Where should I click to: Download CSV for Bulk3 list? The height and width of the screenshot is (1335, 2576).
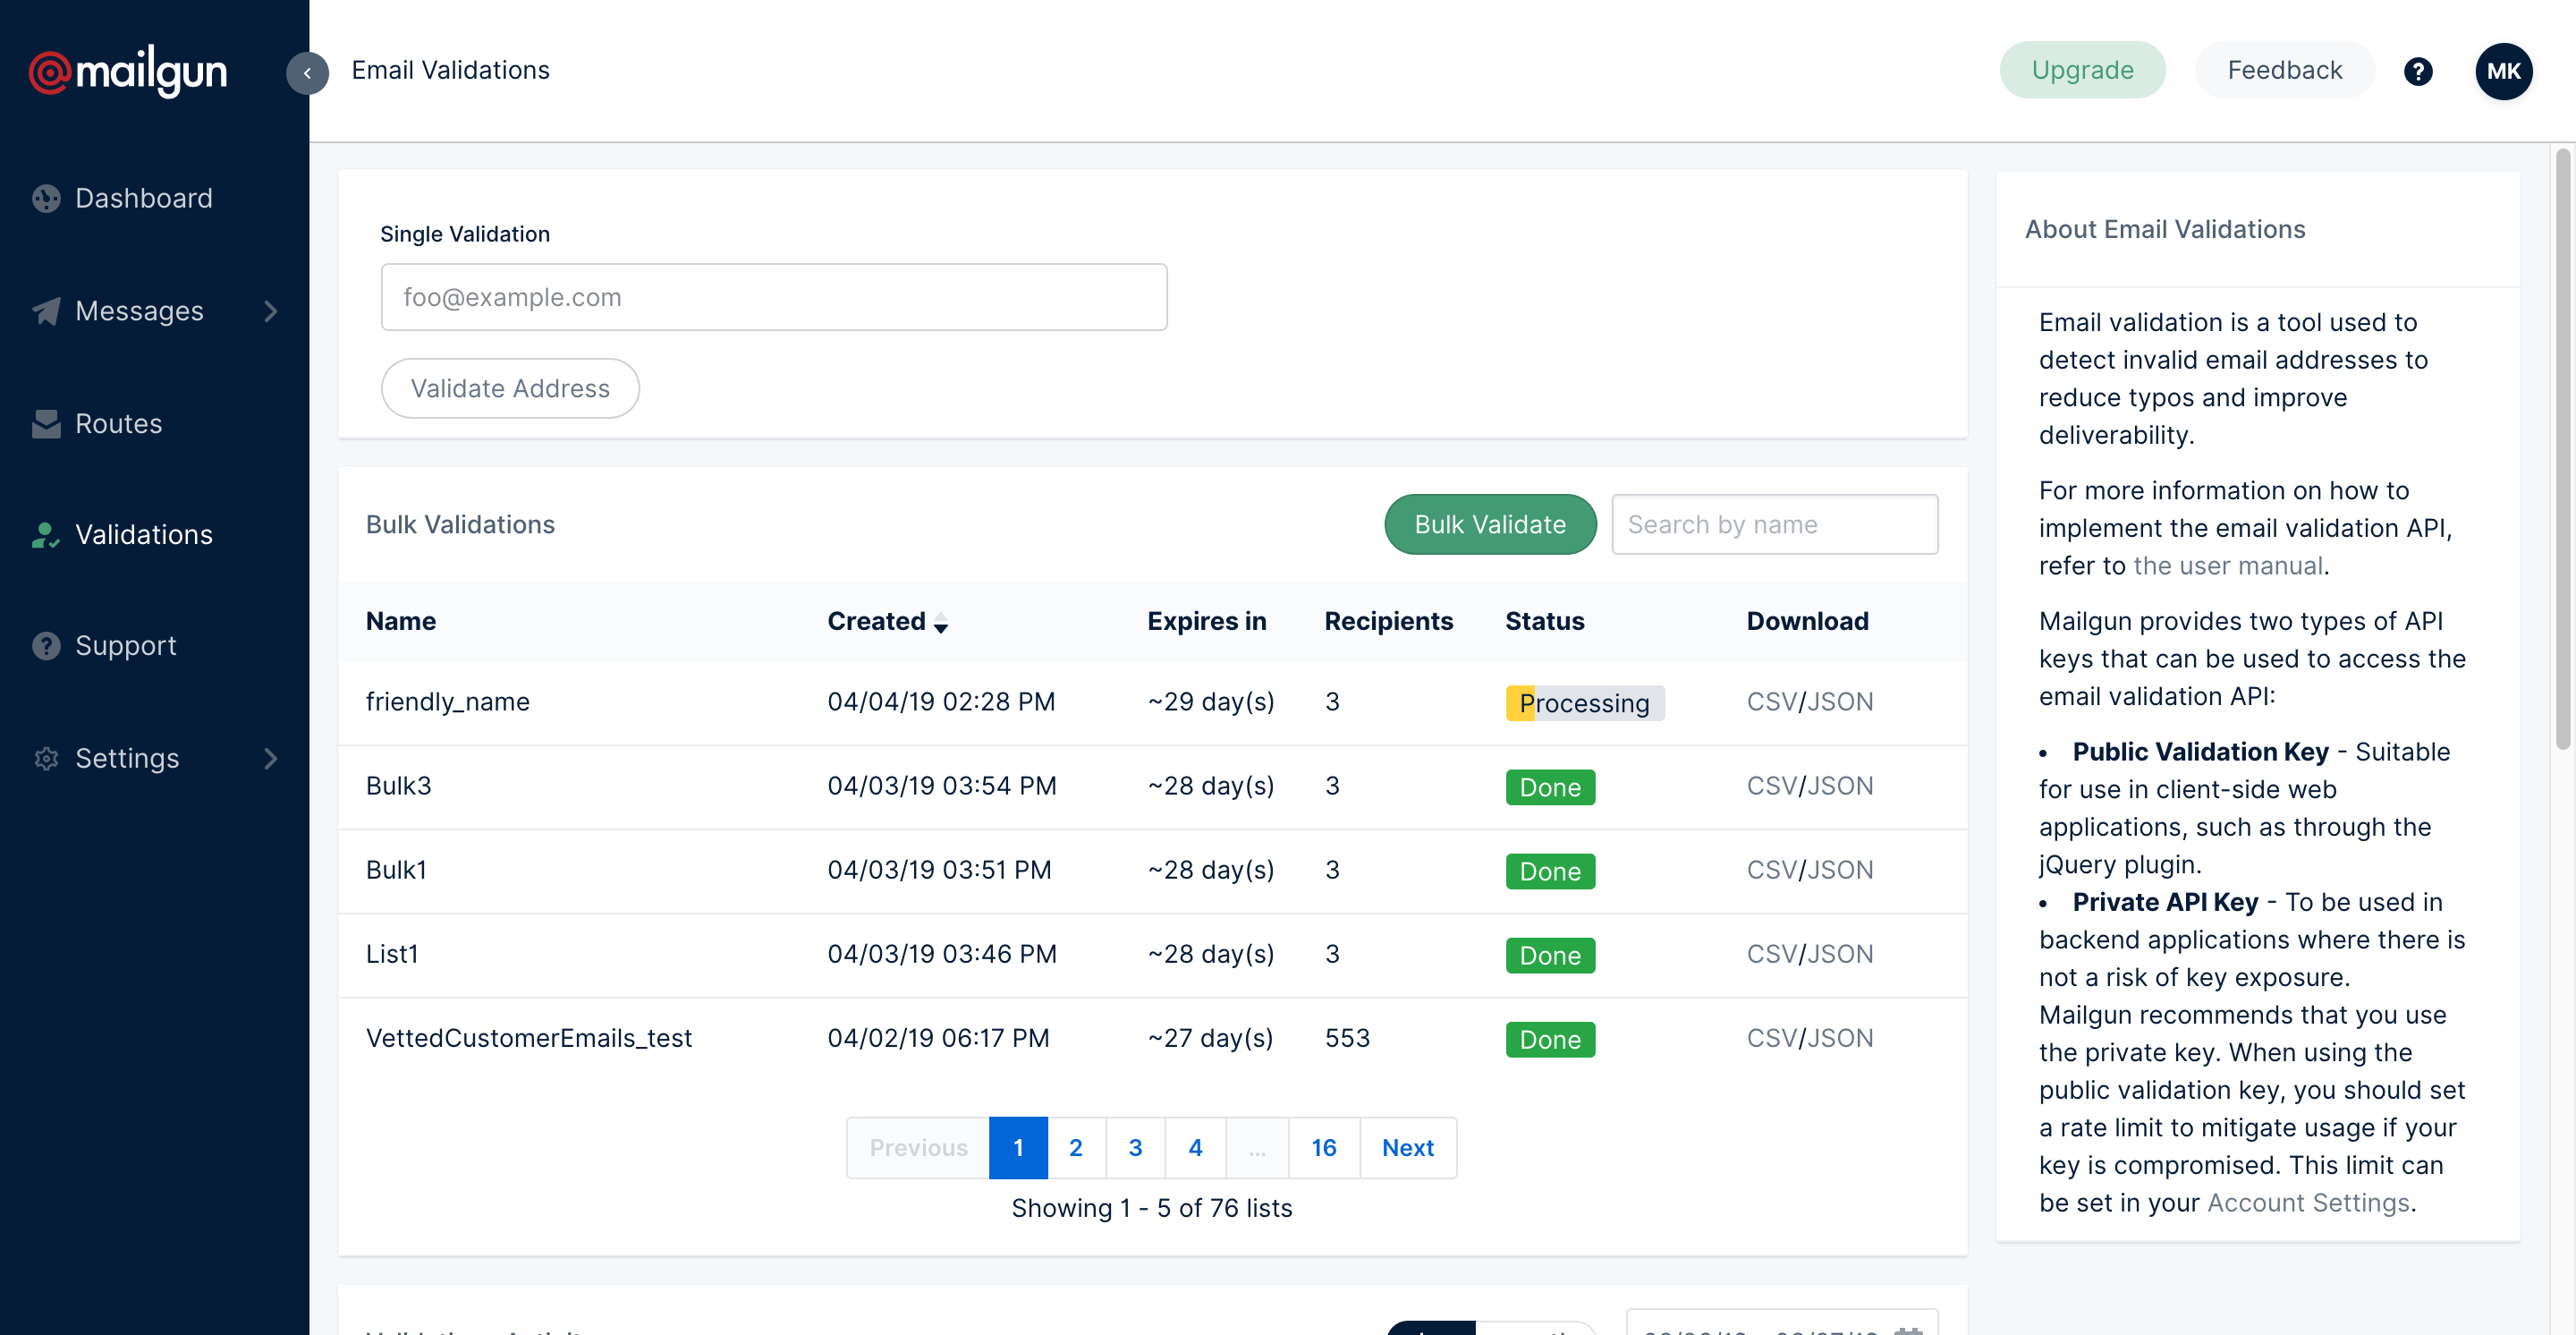pos(1773,786)
